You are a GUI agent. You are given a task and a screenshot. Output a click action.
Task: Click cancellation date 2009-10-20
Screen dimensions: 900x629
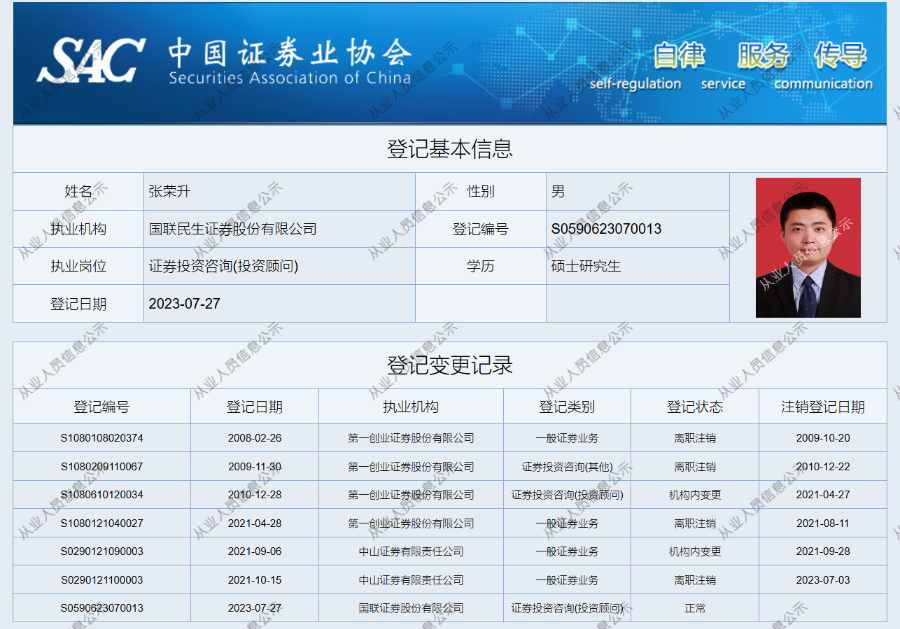pyautogui.click(x=823, y=438)
